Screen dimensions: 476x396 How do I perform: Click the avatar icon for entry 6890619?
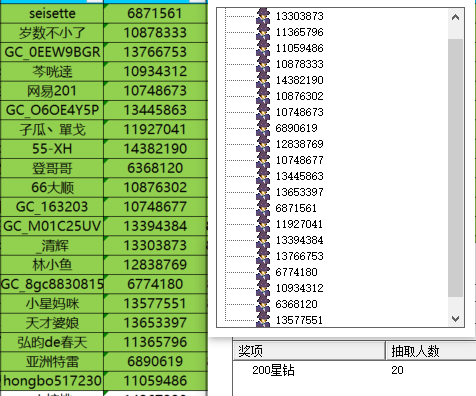click(x=263, y=128)
